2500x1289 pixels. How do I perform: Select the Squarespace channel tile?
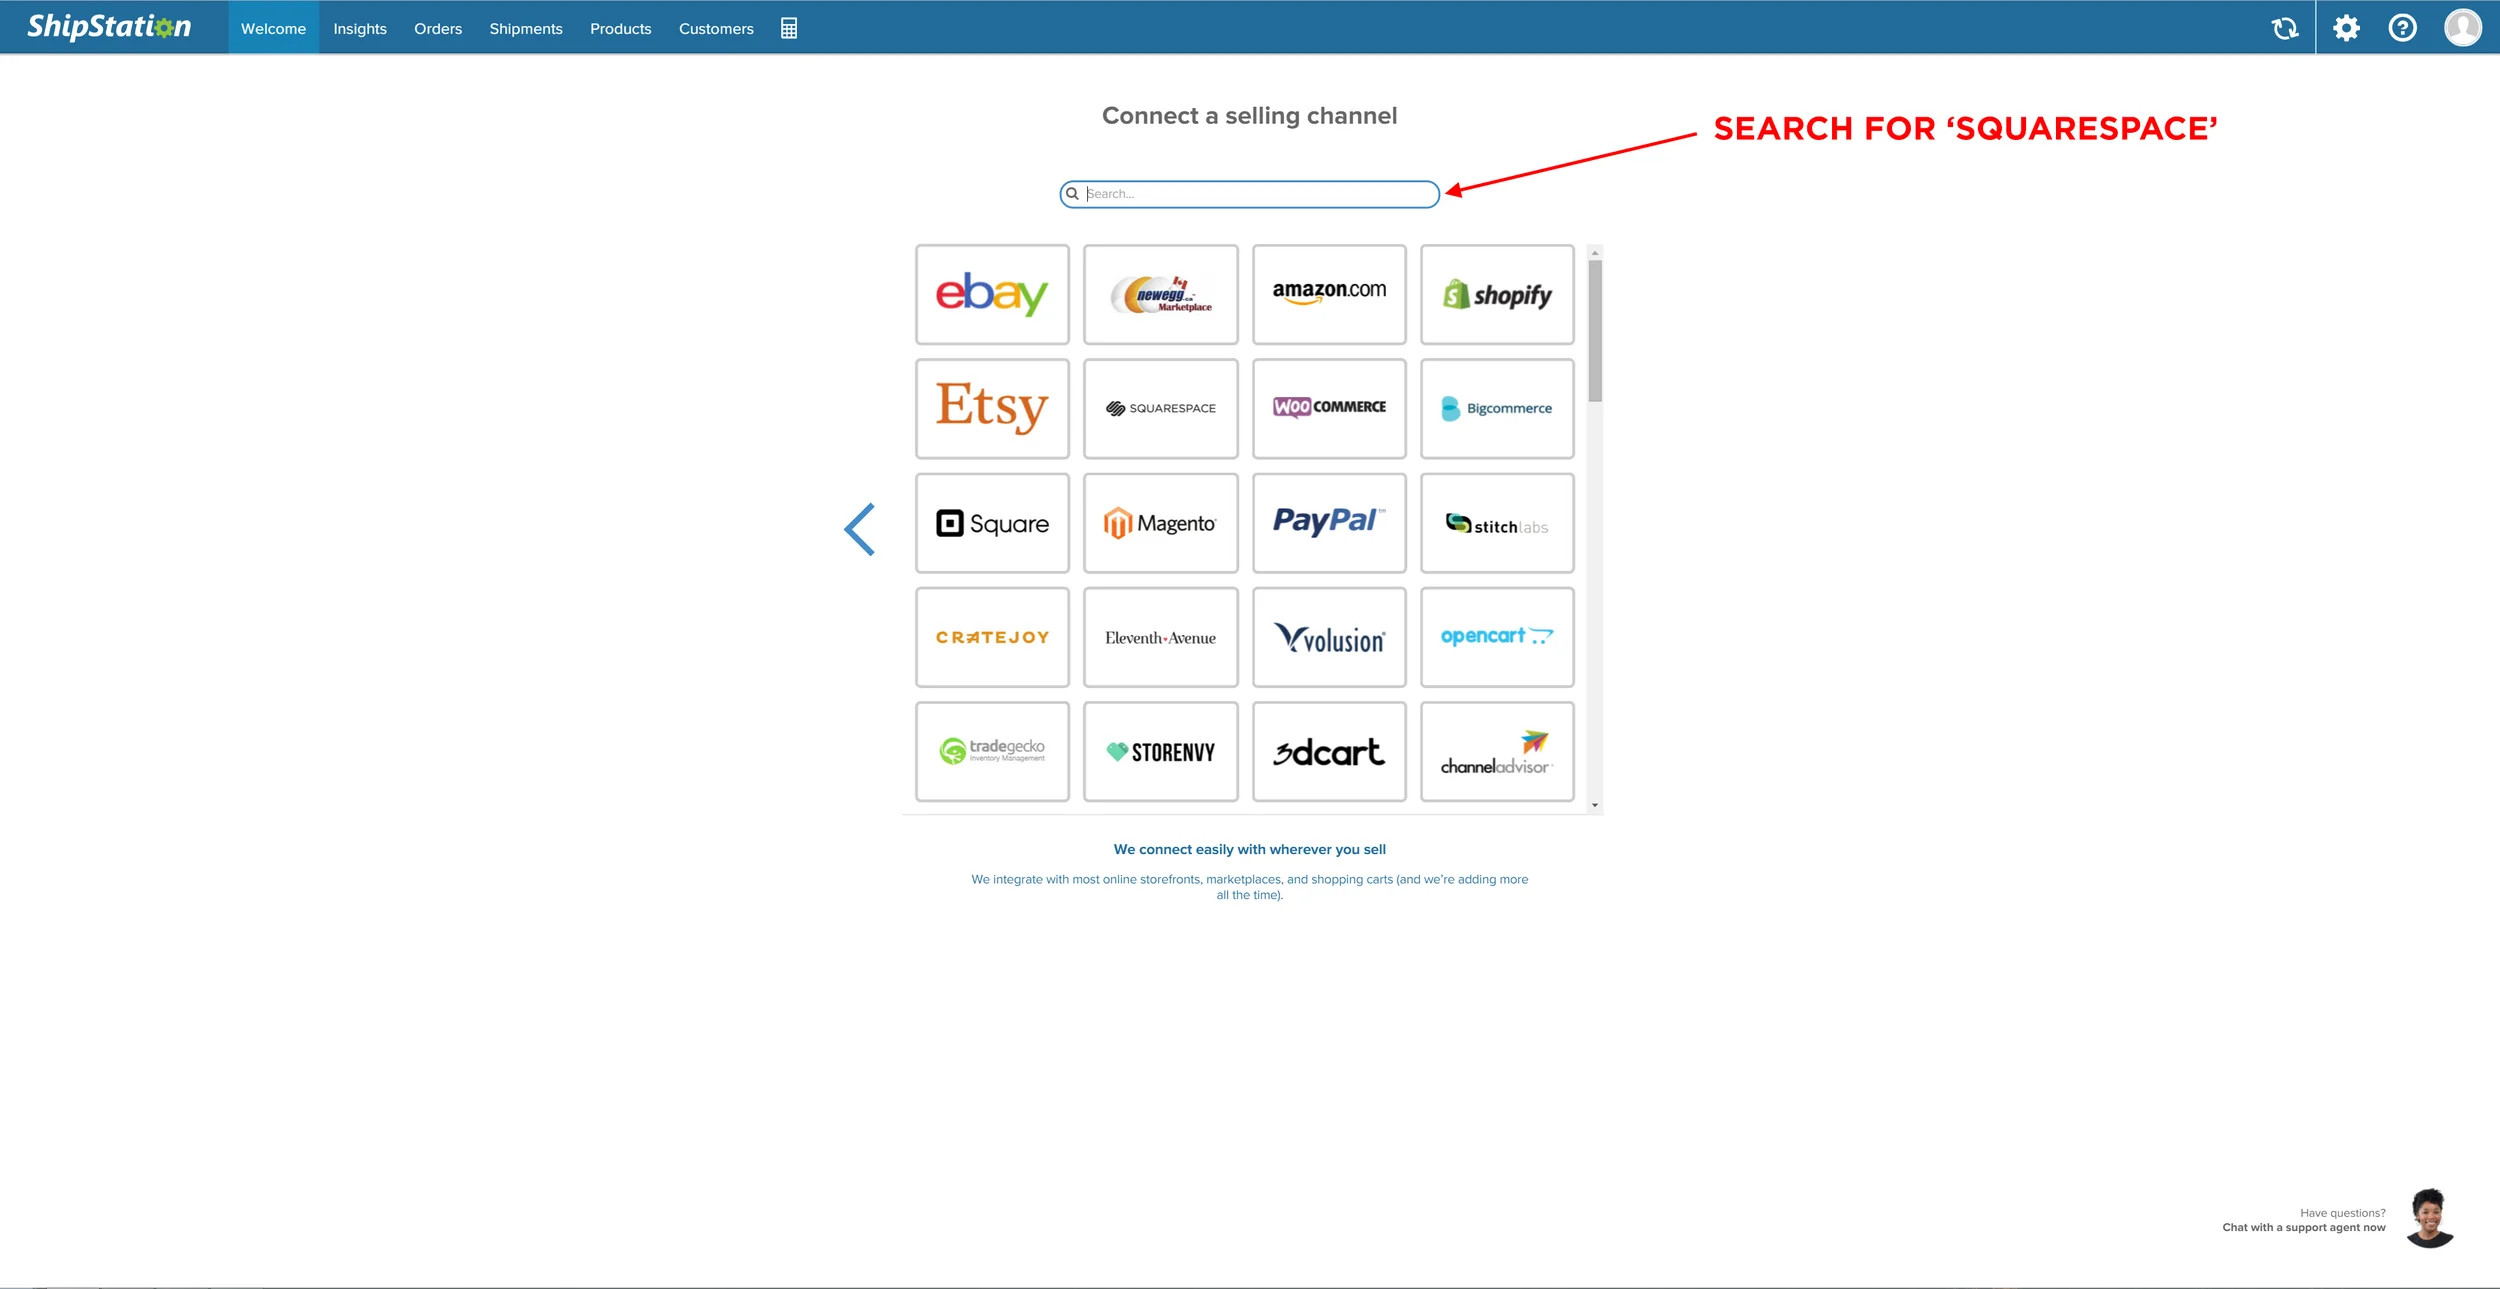(1160, 408)
